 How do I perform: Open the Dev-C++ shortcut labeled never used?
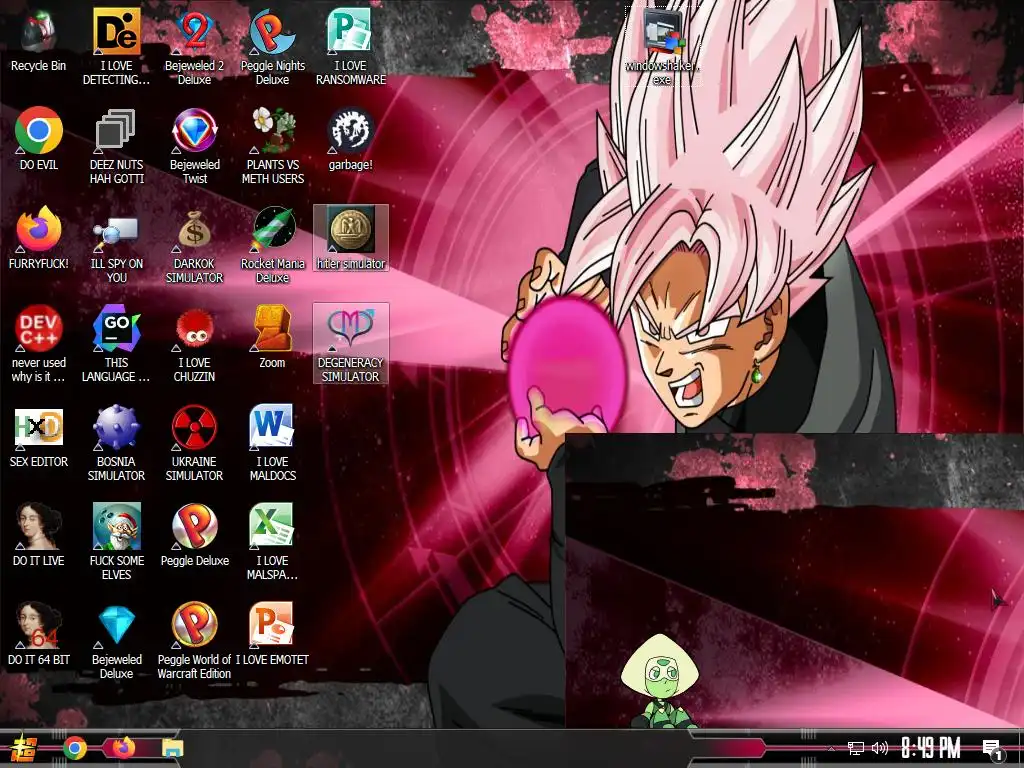click(x=39, y=344)
